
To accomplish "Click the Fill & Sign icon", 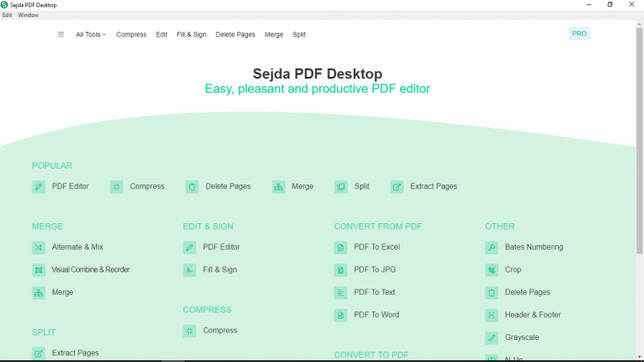I will point(189,270).
